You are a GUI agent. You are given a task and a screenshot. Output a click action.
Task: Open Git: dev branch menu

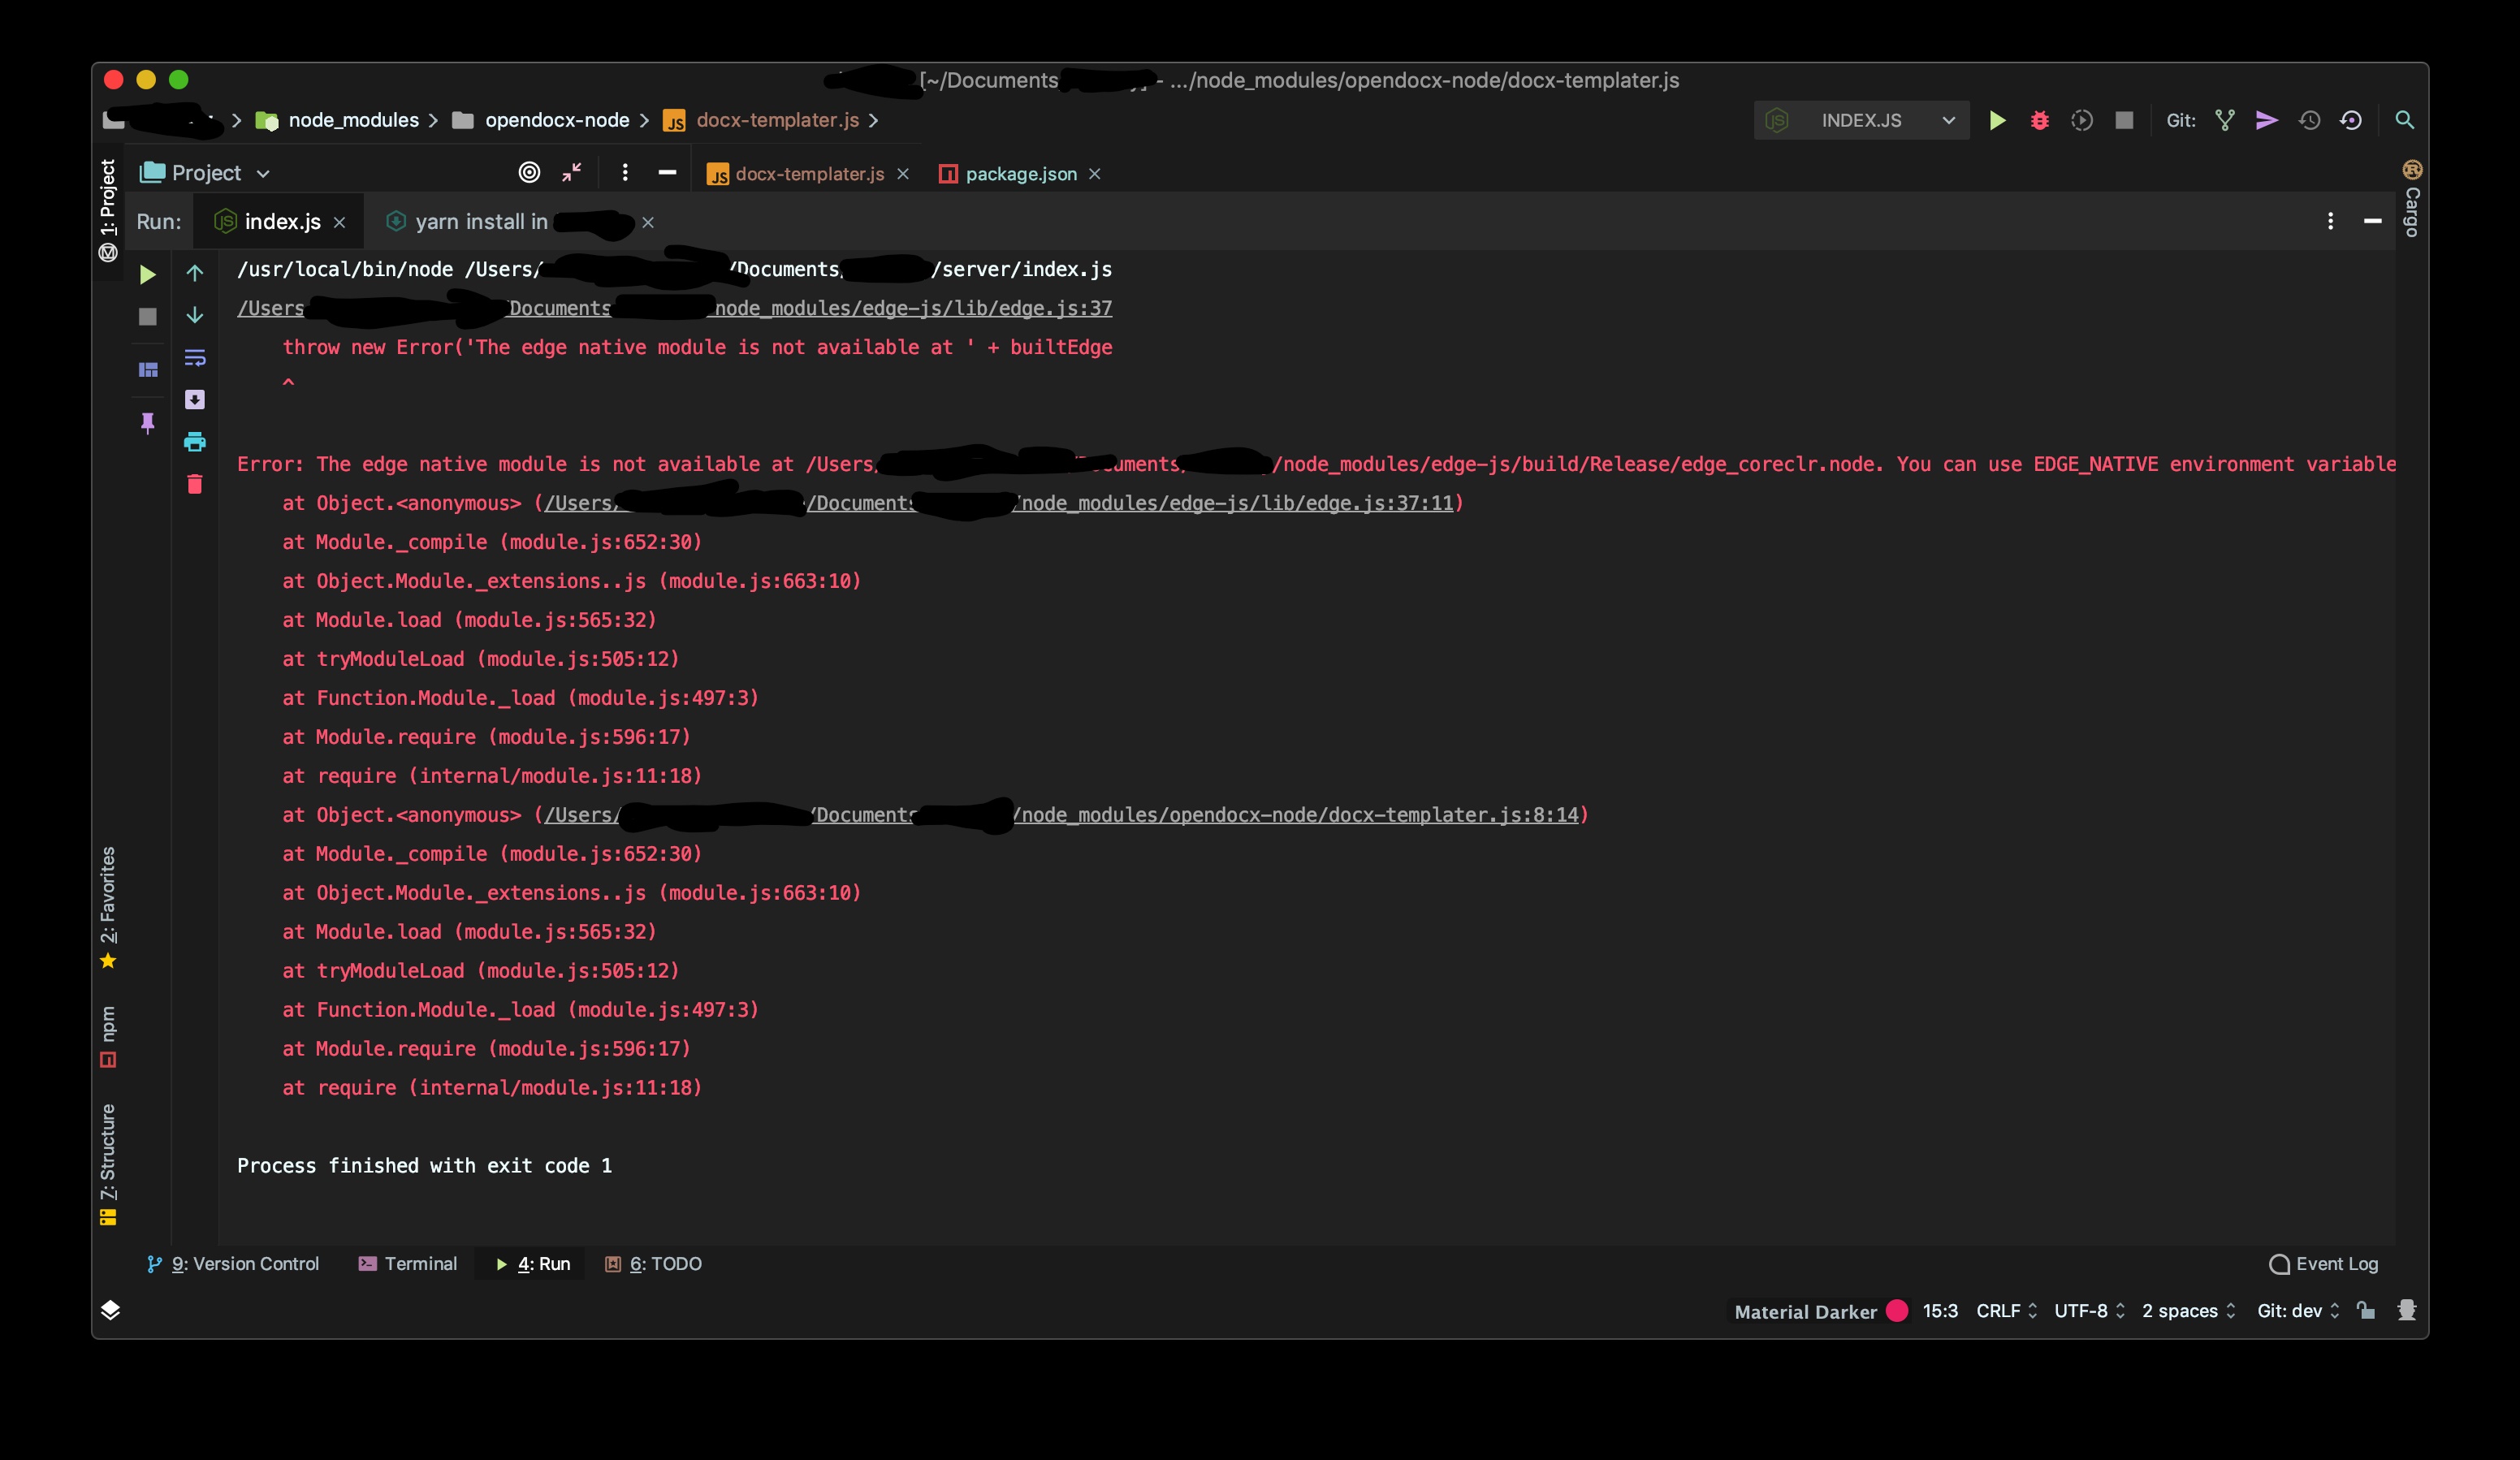2298,1310
